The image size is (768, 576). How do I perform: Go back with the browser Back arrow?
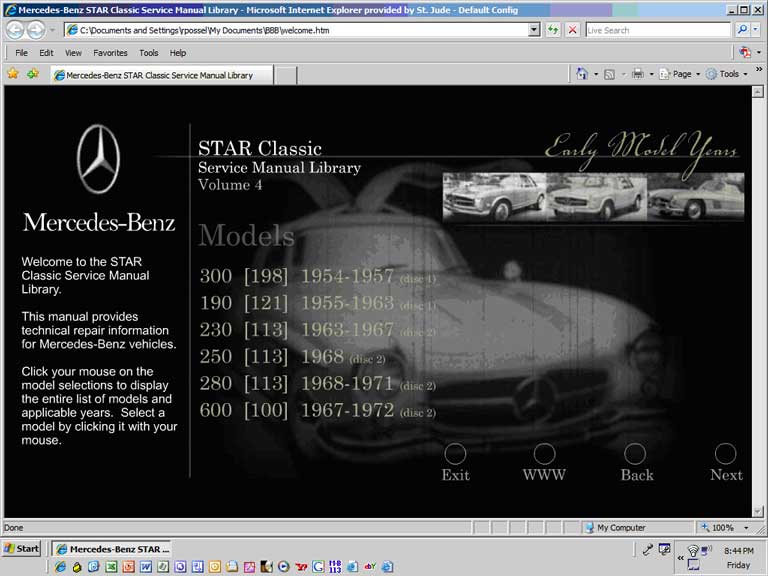15,30
